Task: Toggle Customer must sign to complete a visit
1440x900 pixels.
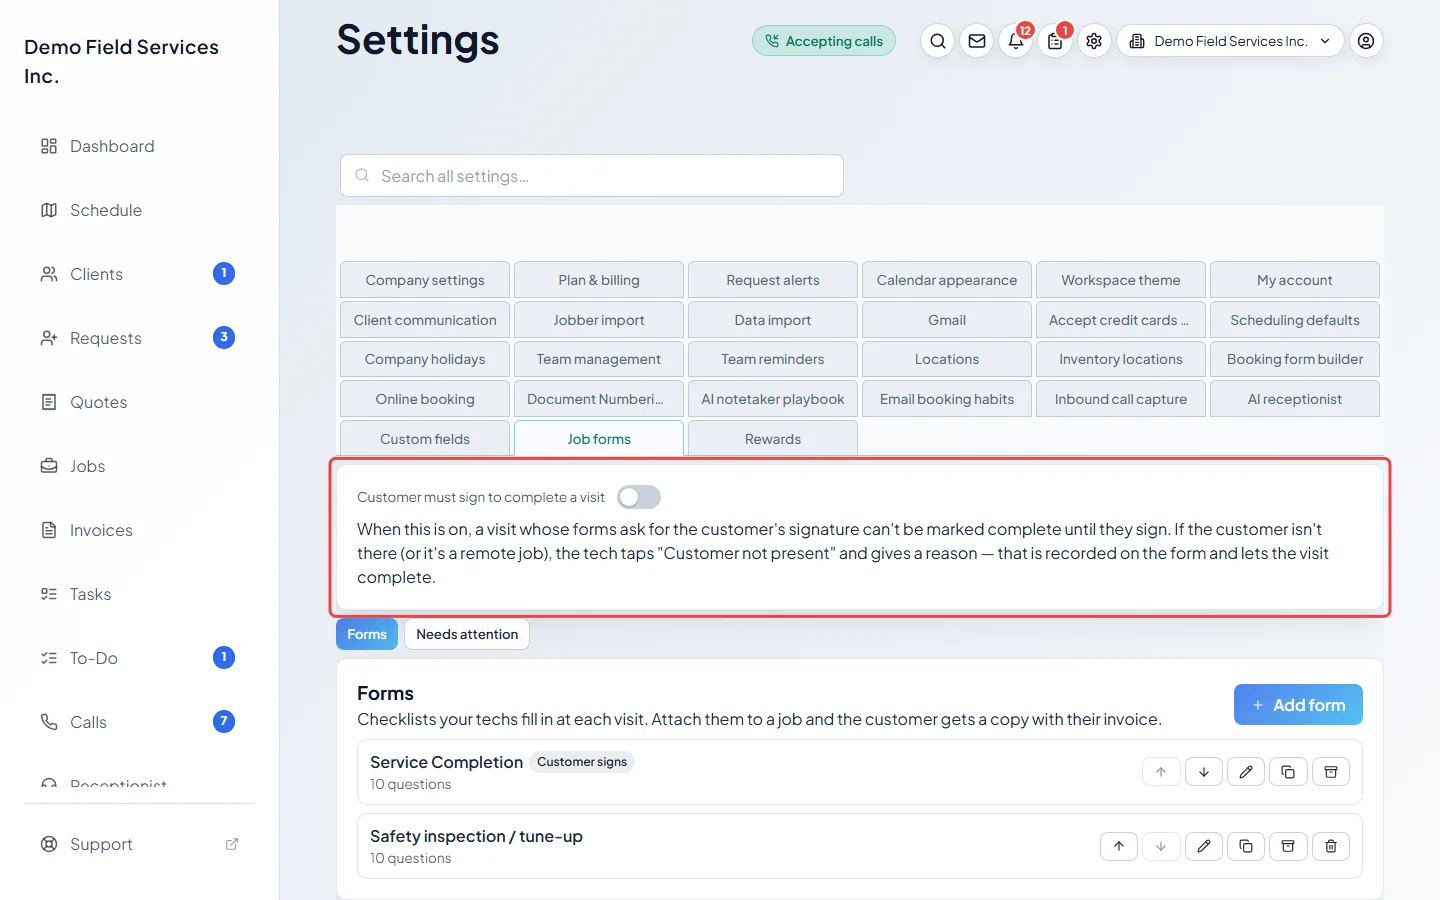Action: point(639,497)
